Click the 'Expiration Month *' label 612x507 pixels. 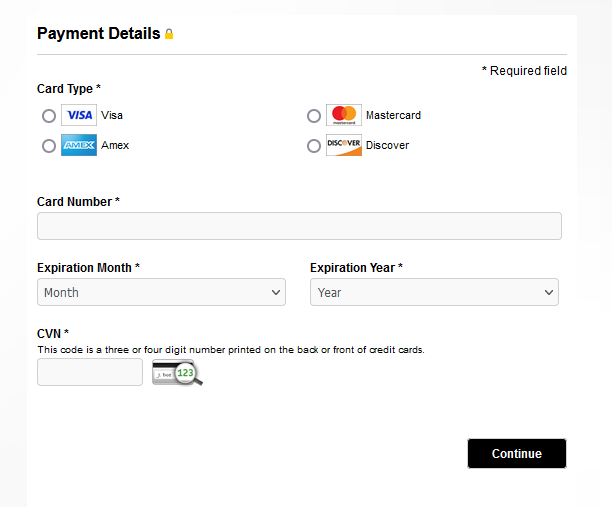pyautogui.click(x=89, y=268)
